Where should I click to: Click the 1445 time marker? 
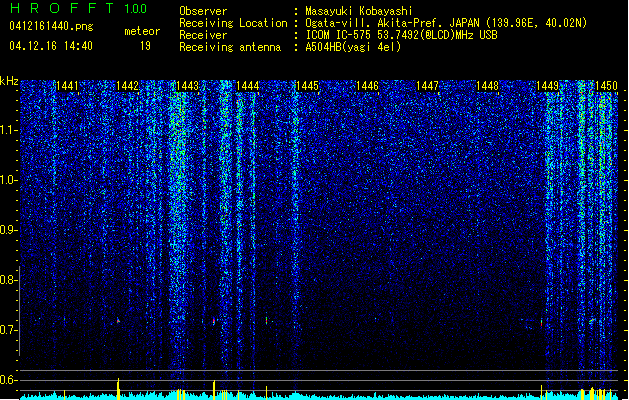tap(308, 86)
